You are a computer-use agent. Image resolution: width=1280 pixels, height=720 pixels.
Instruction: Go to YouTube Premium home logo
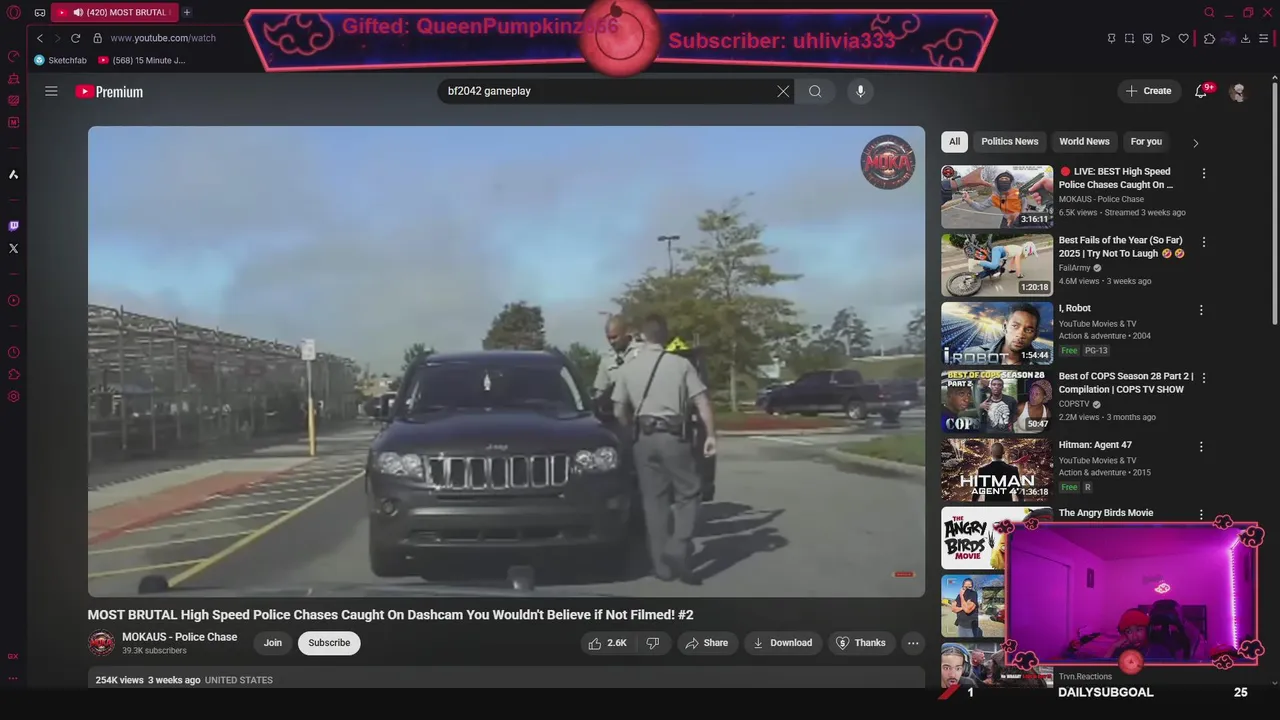109,91
